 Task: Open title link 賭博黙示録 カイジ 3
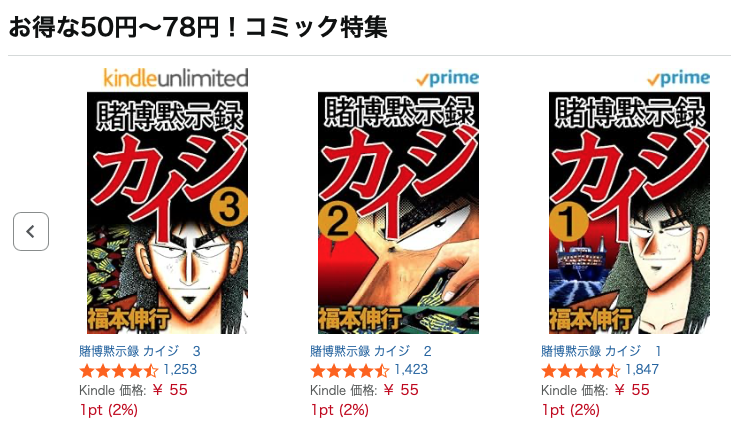(x=140, y=351)
